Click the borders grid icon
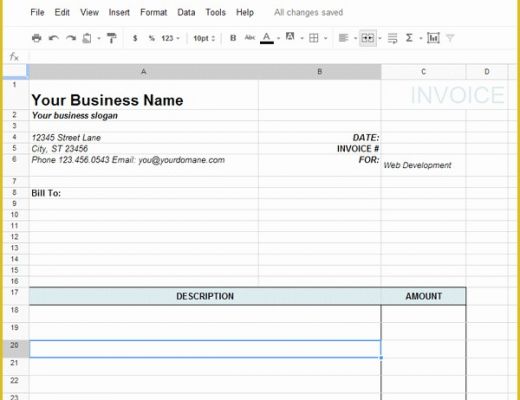Image resolution: width=520 pixels, height=400 pixels. click(x=314, y=38)
